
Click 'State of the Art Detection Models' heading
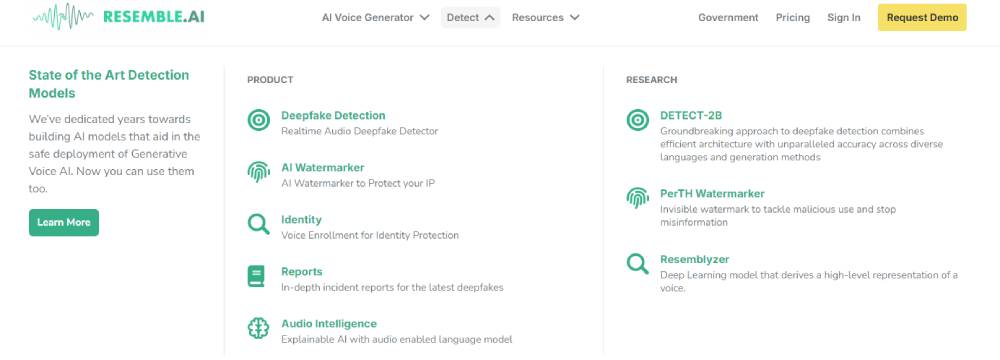click(109, 84)
